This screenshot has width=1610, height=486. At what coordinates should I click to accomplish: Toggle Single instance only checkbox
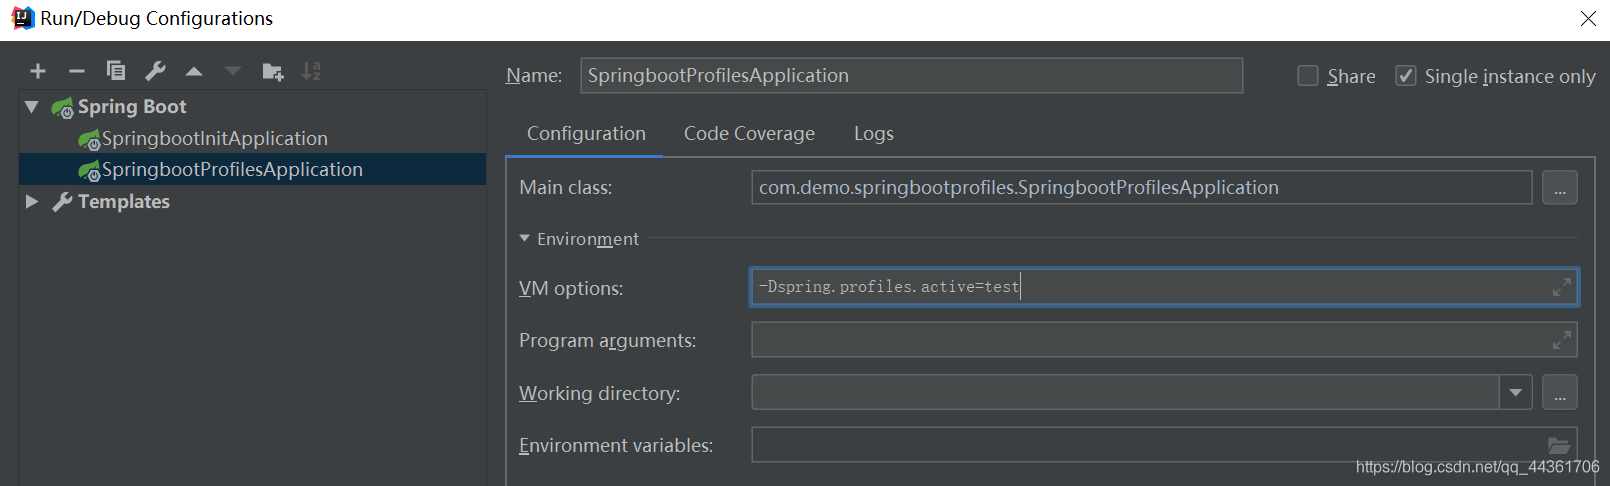point(1406,76)
